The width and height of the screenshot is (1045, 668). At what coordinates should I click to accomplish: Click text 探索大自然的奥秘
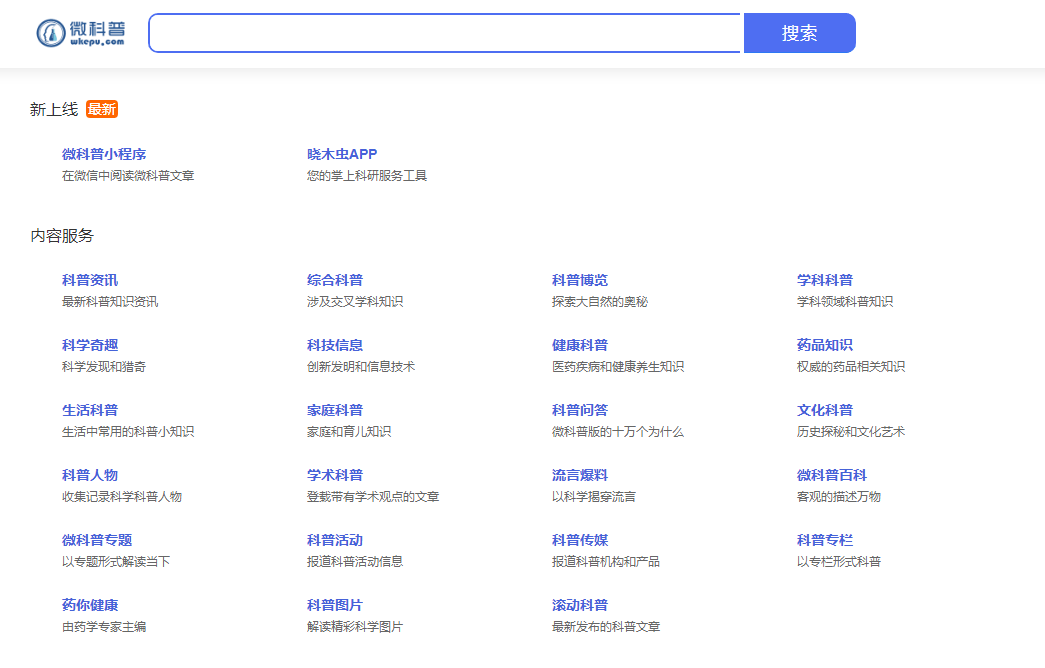tap(600, 302)
